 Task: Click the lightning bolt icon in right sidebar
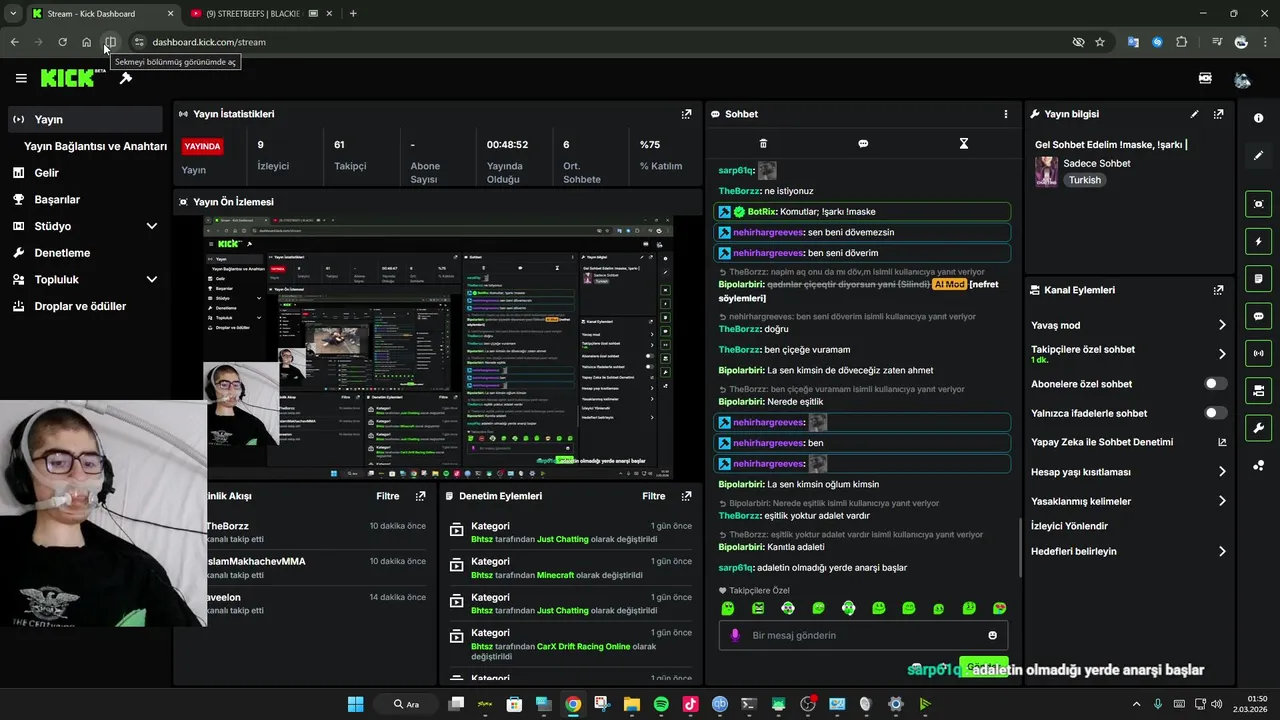tap(1258, 241)
